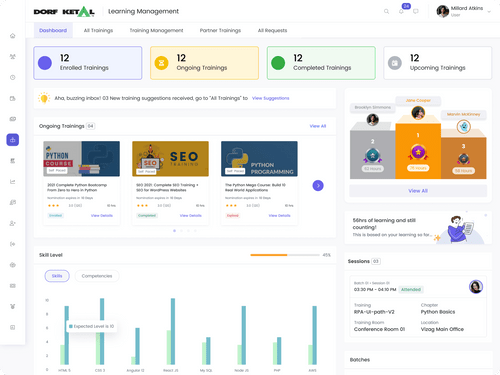Click the Dorf Ketal logo

click(64, 12)
